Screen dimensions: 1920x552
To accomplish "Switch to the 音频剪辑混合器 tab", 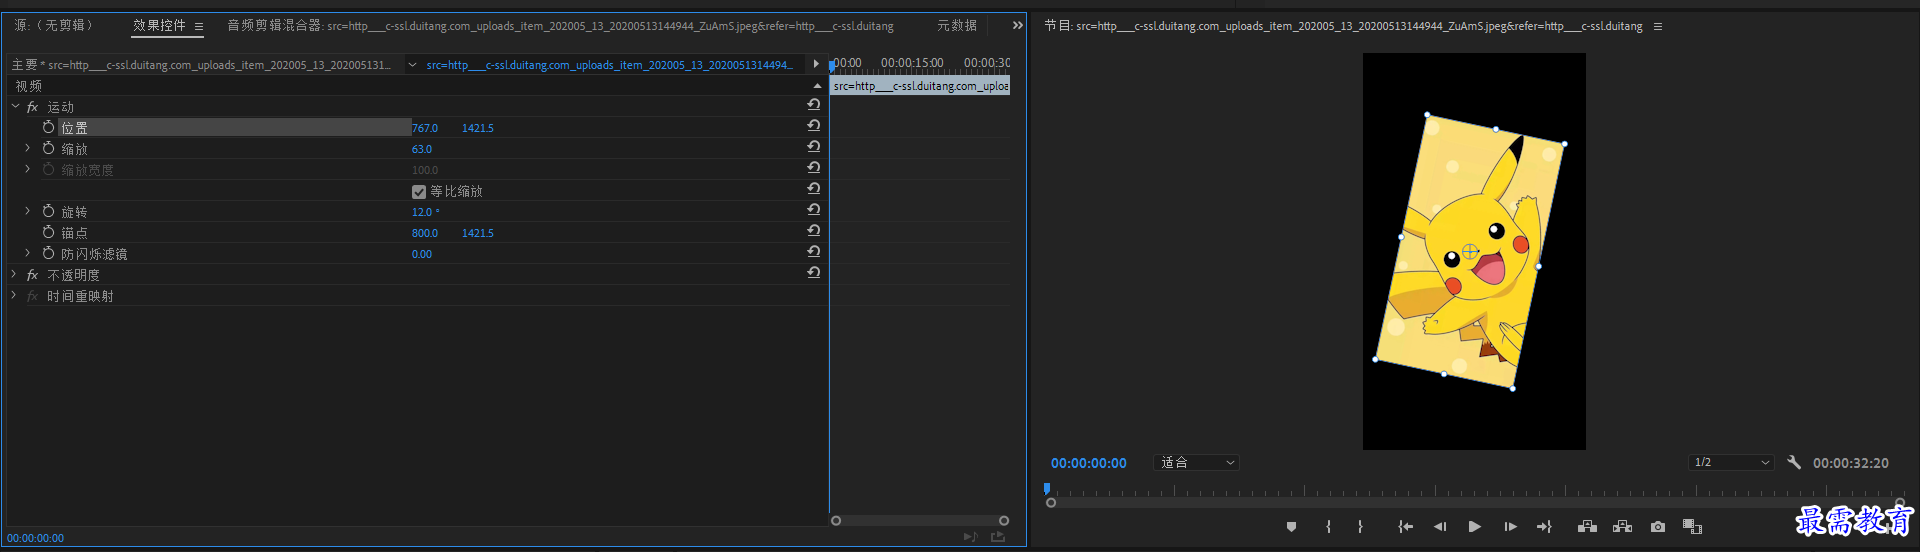I will click(x=560, y=26).
